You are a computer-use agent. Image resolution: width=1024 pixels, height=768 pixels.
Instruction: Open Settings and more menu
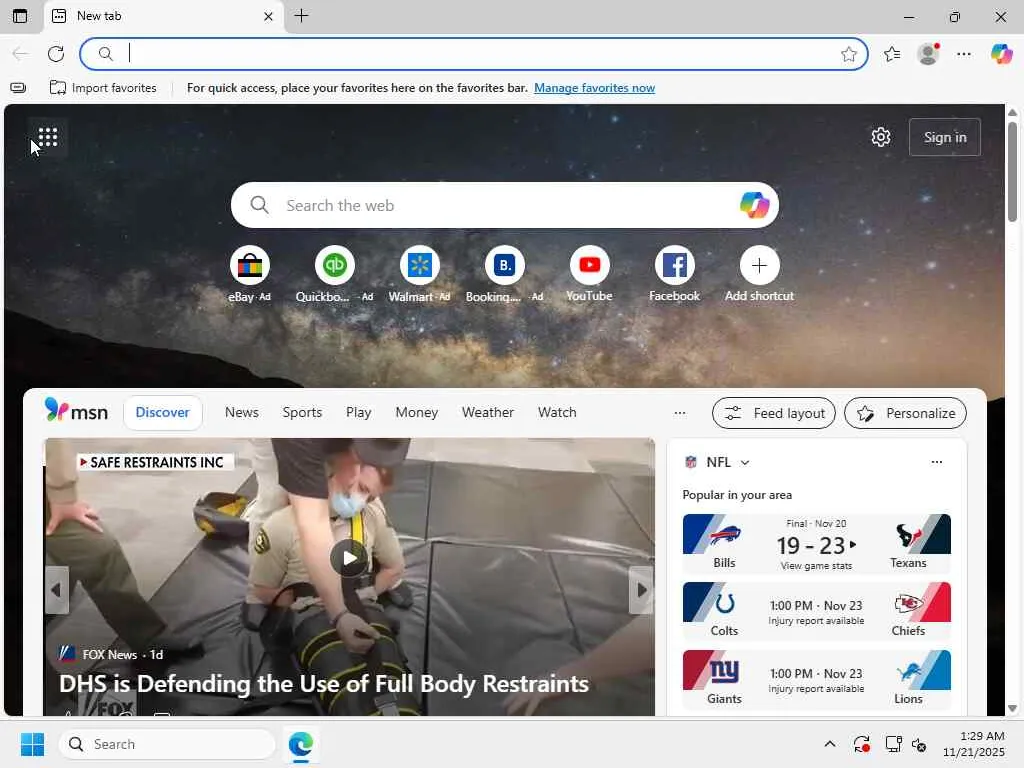point(964,54)
